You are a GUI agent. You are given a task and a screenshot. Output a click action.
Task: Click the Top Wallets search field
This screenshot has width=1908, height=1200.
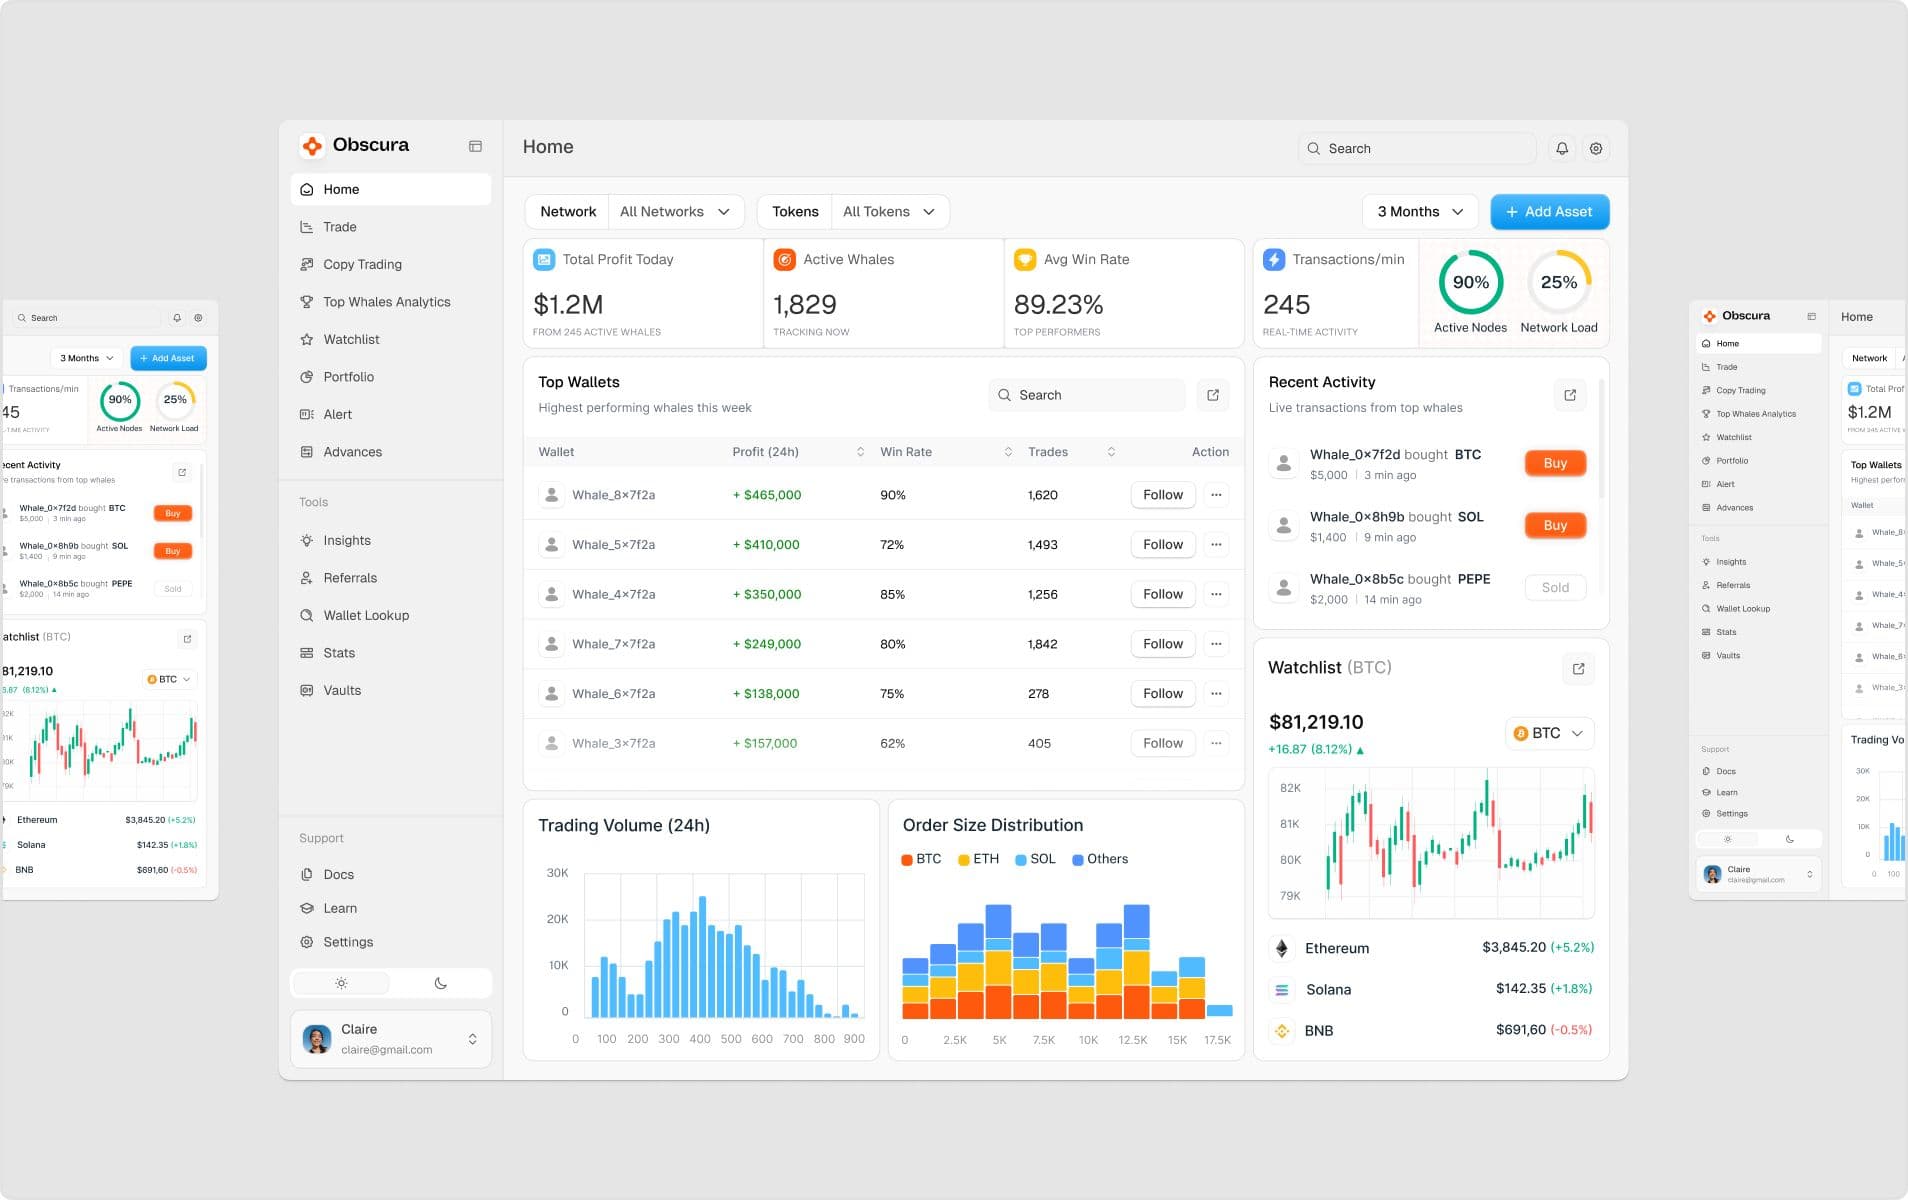click(1087, 395)
